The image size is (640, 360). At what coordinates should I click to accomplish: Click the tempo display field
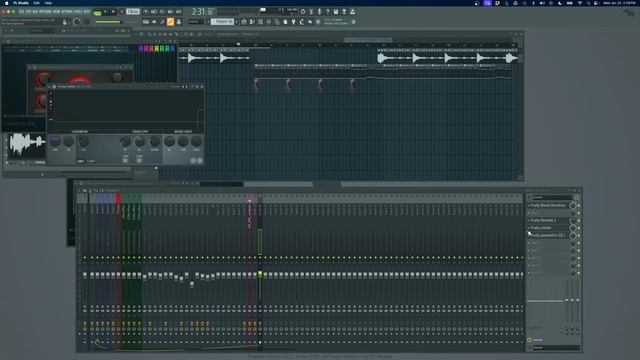[133, 12]
